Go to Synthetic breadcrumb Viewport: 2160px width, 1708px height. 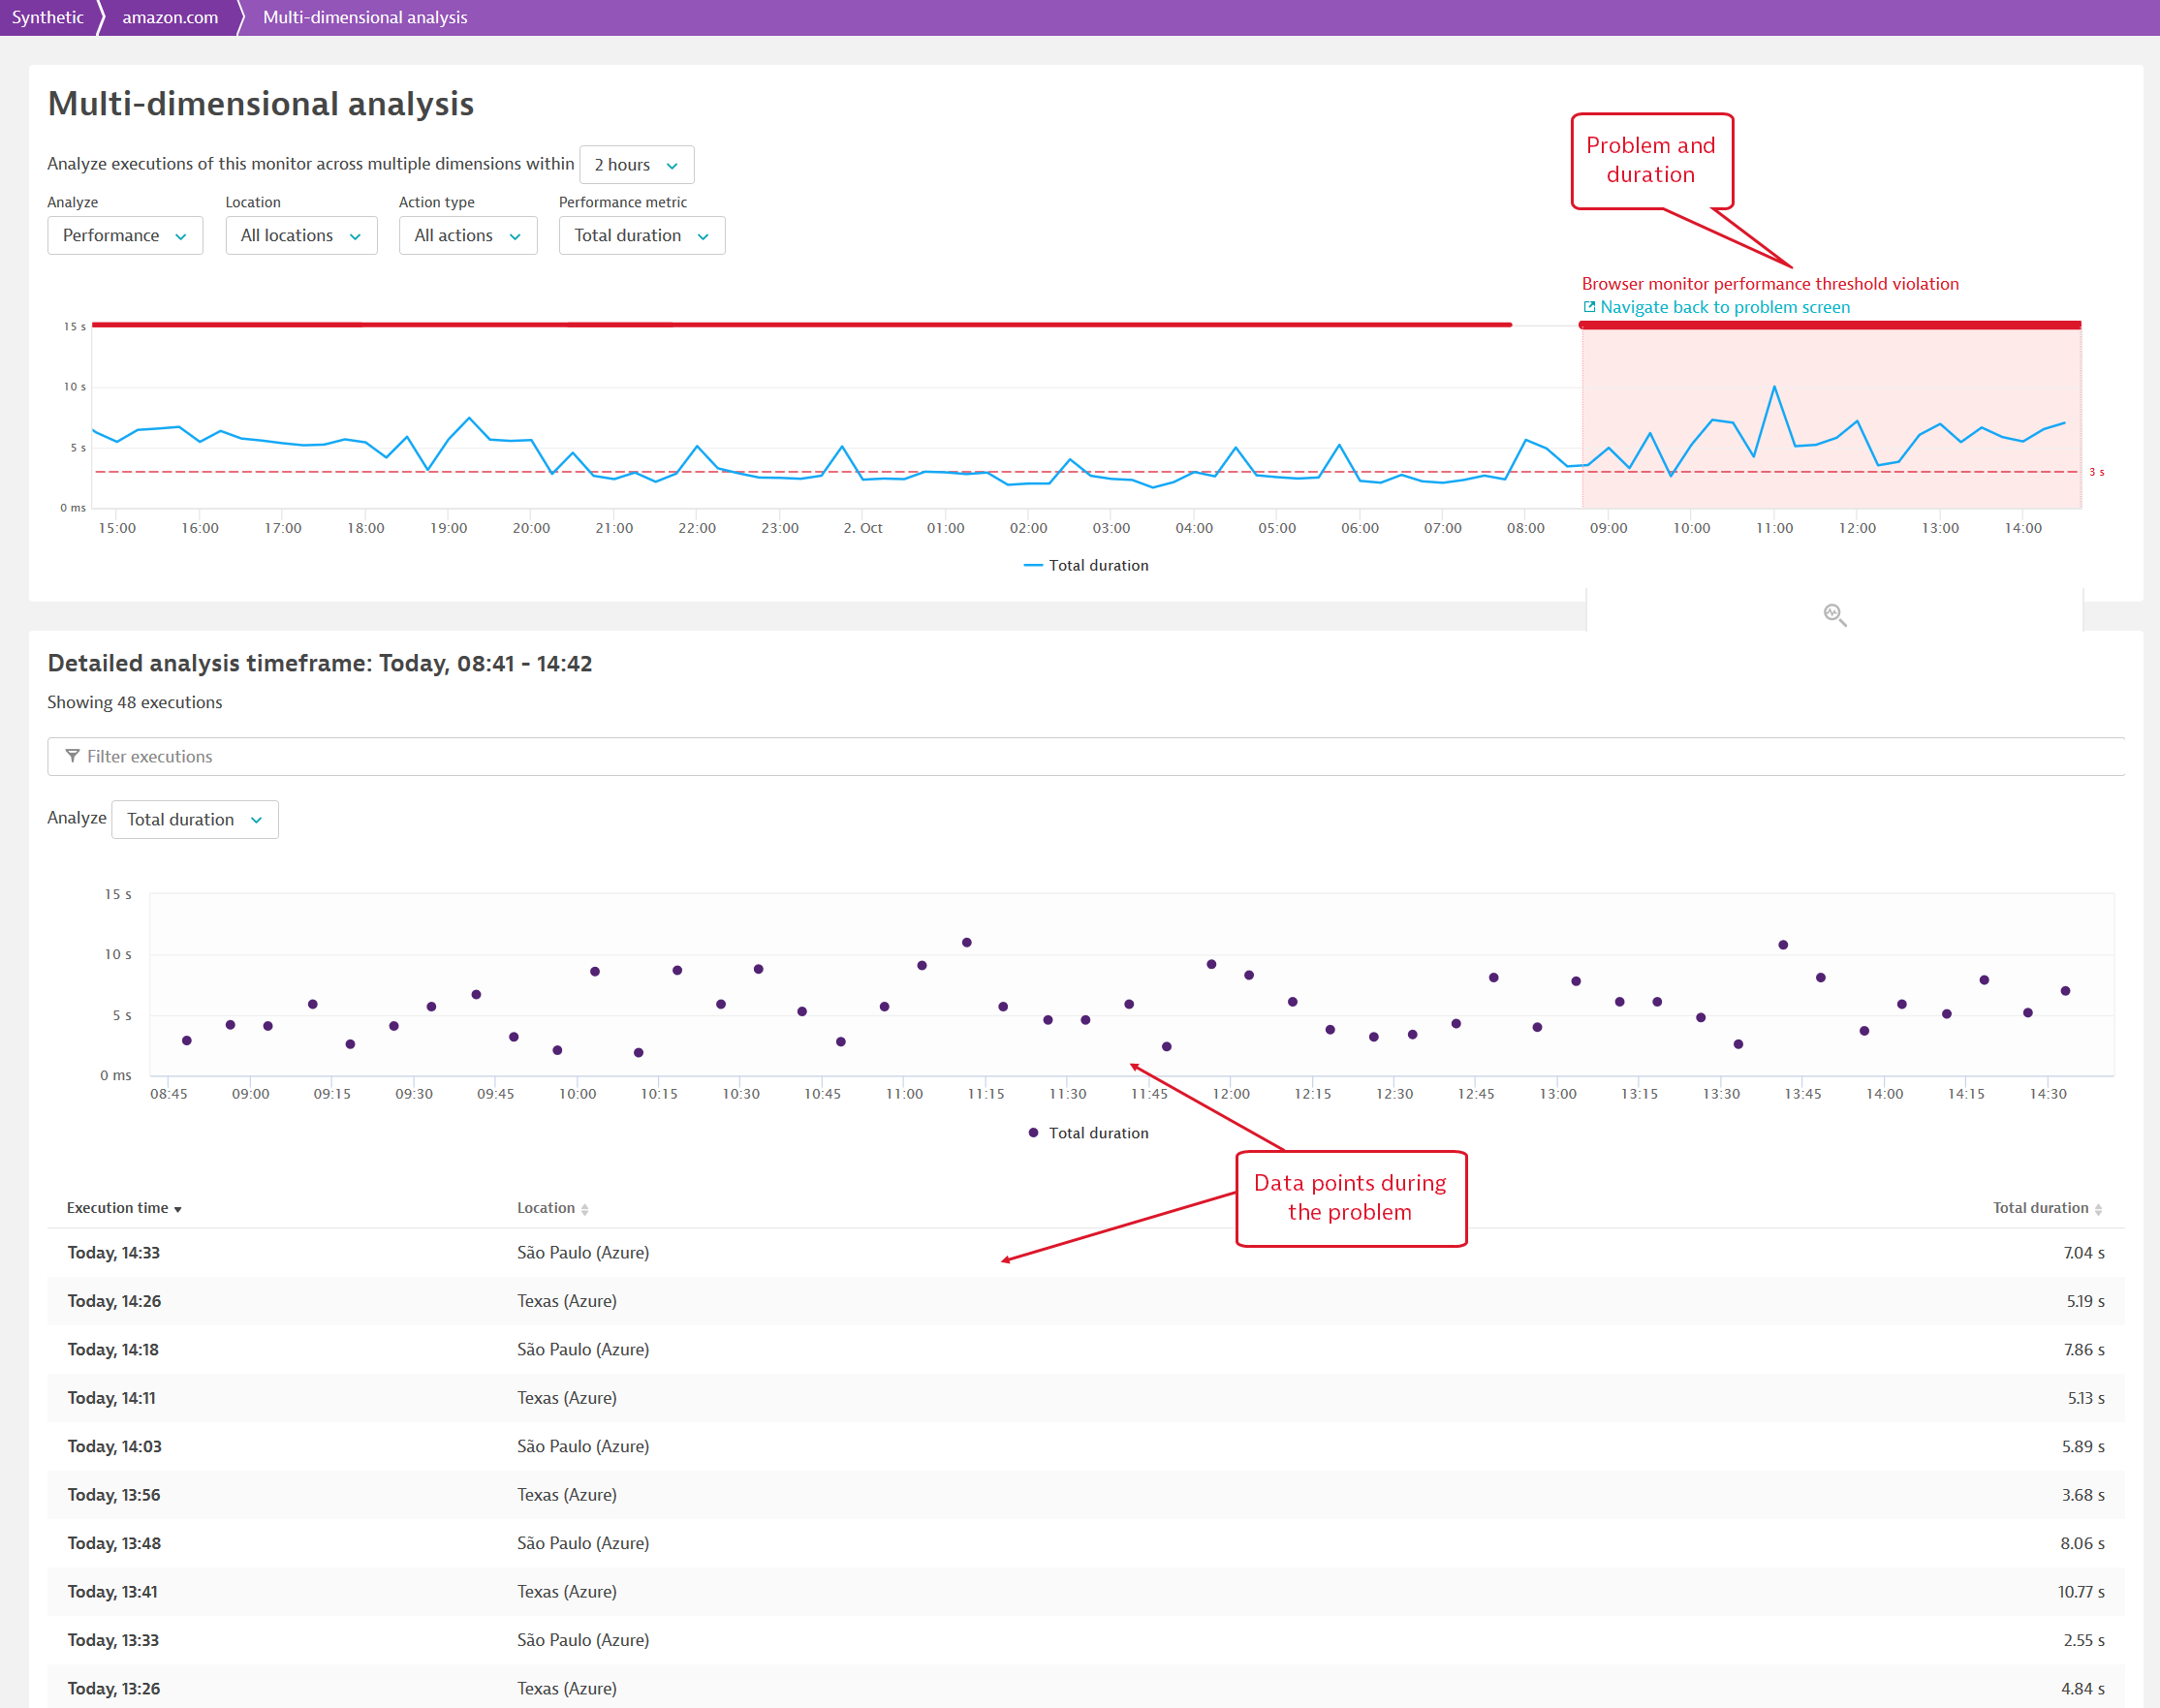coord(47,17)
